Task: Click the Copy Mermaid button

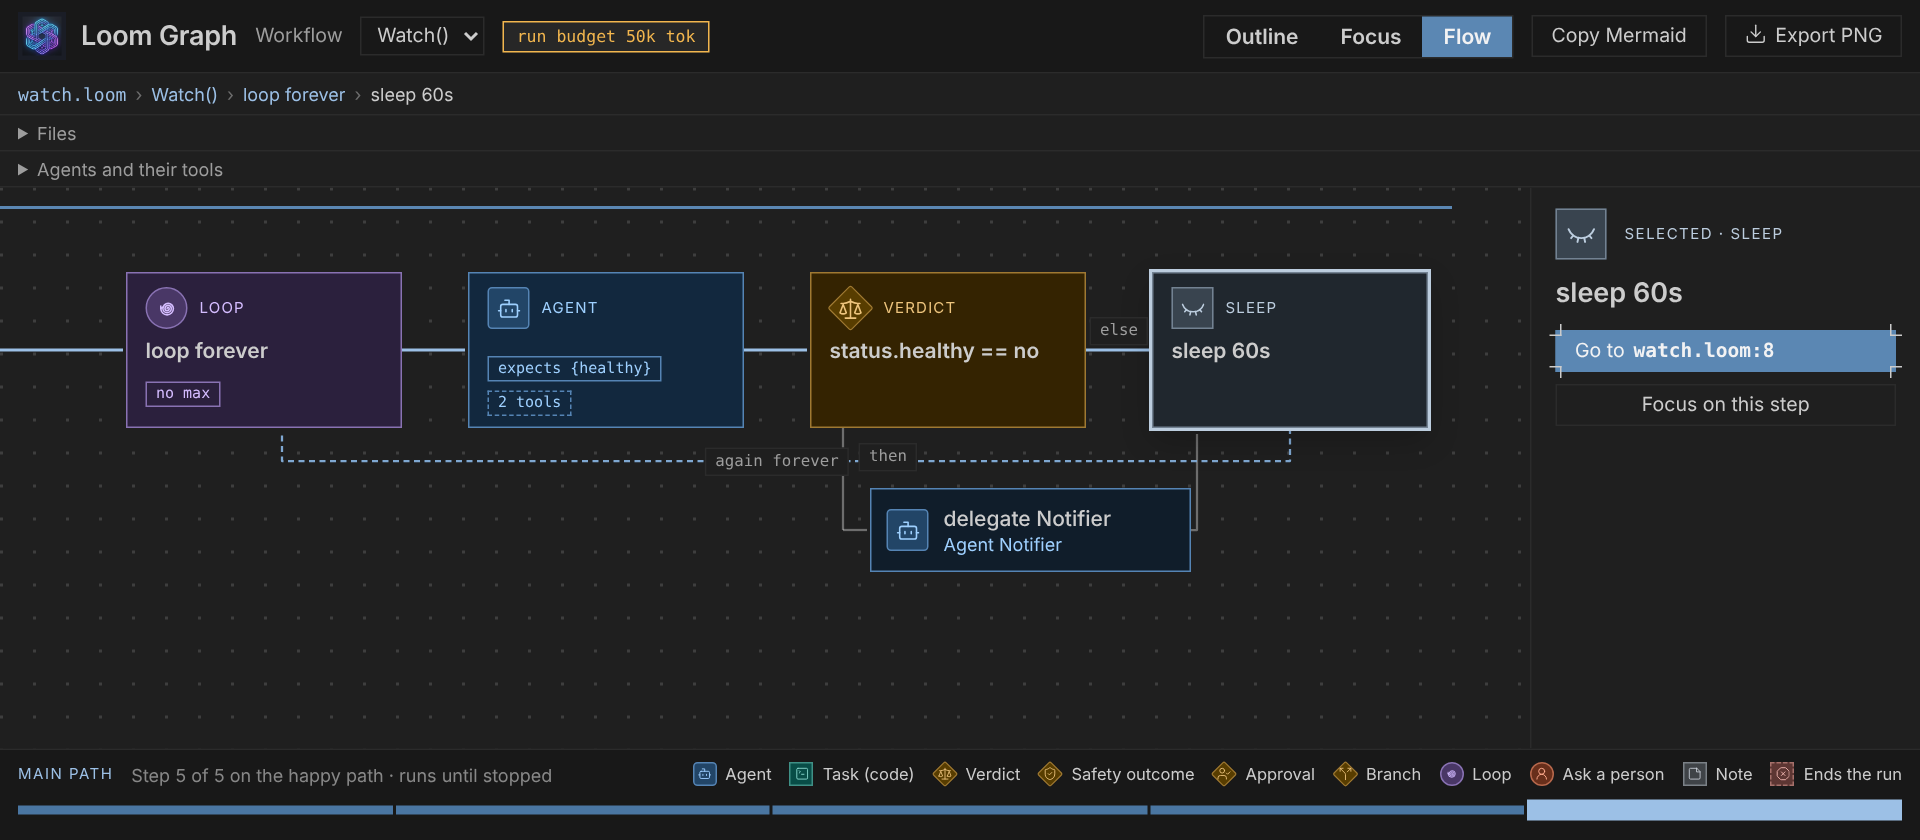Action: 1619,36
